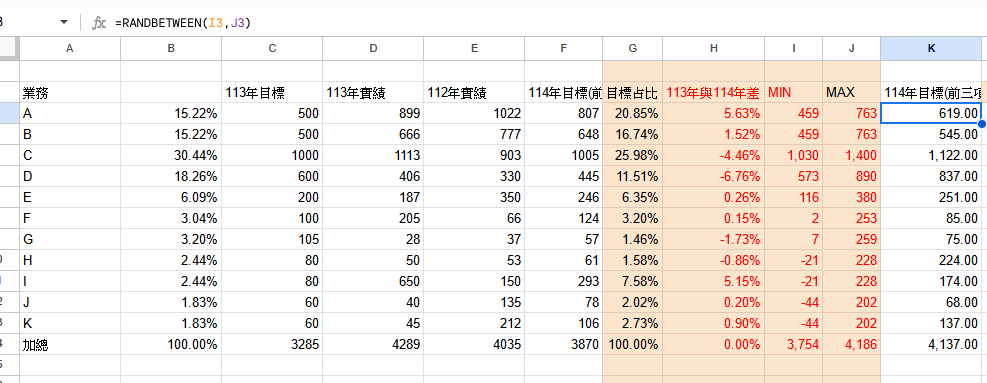
Task: Select column G header
Action: click(633, 49)
